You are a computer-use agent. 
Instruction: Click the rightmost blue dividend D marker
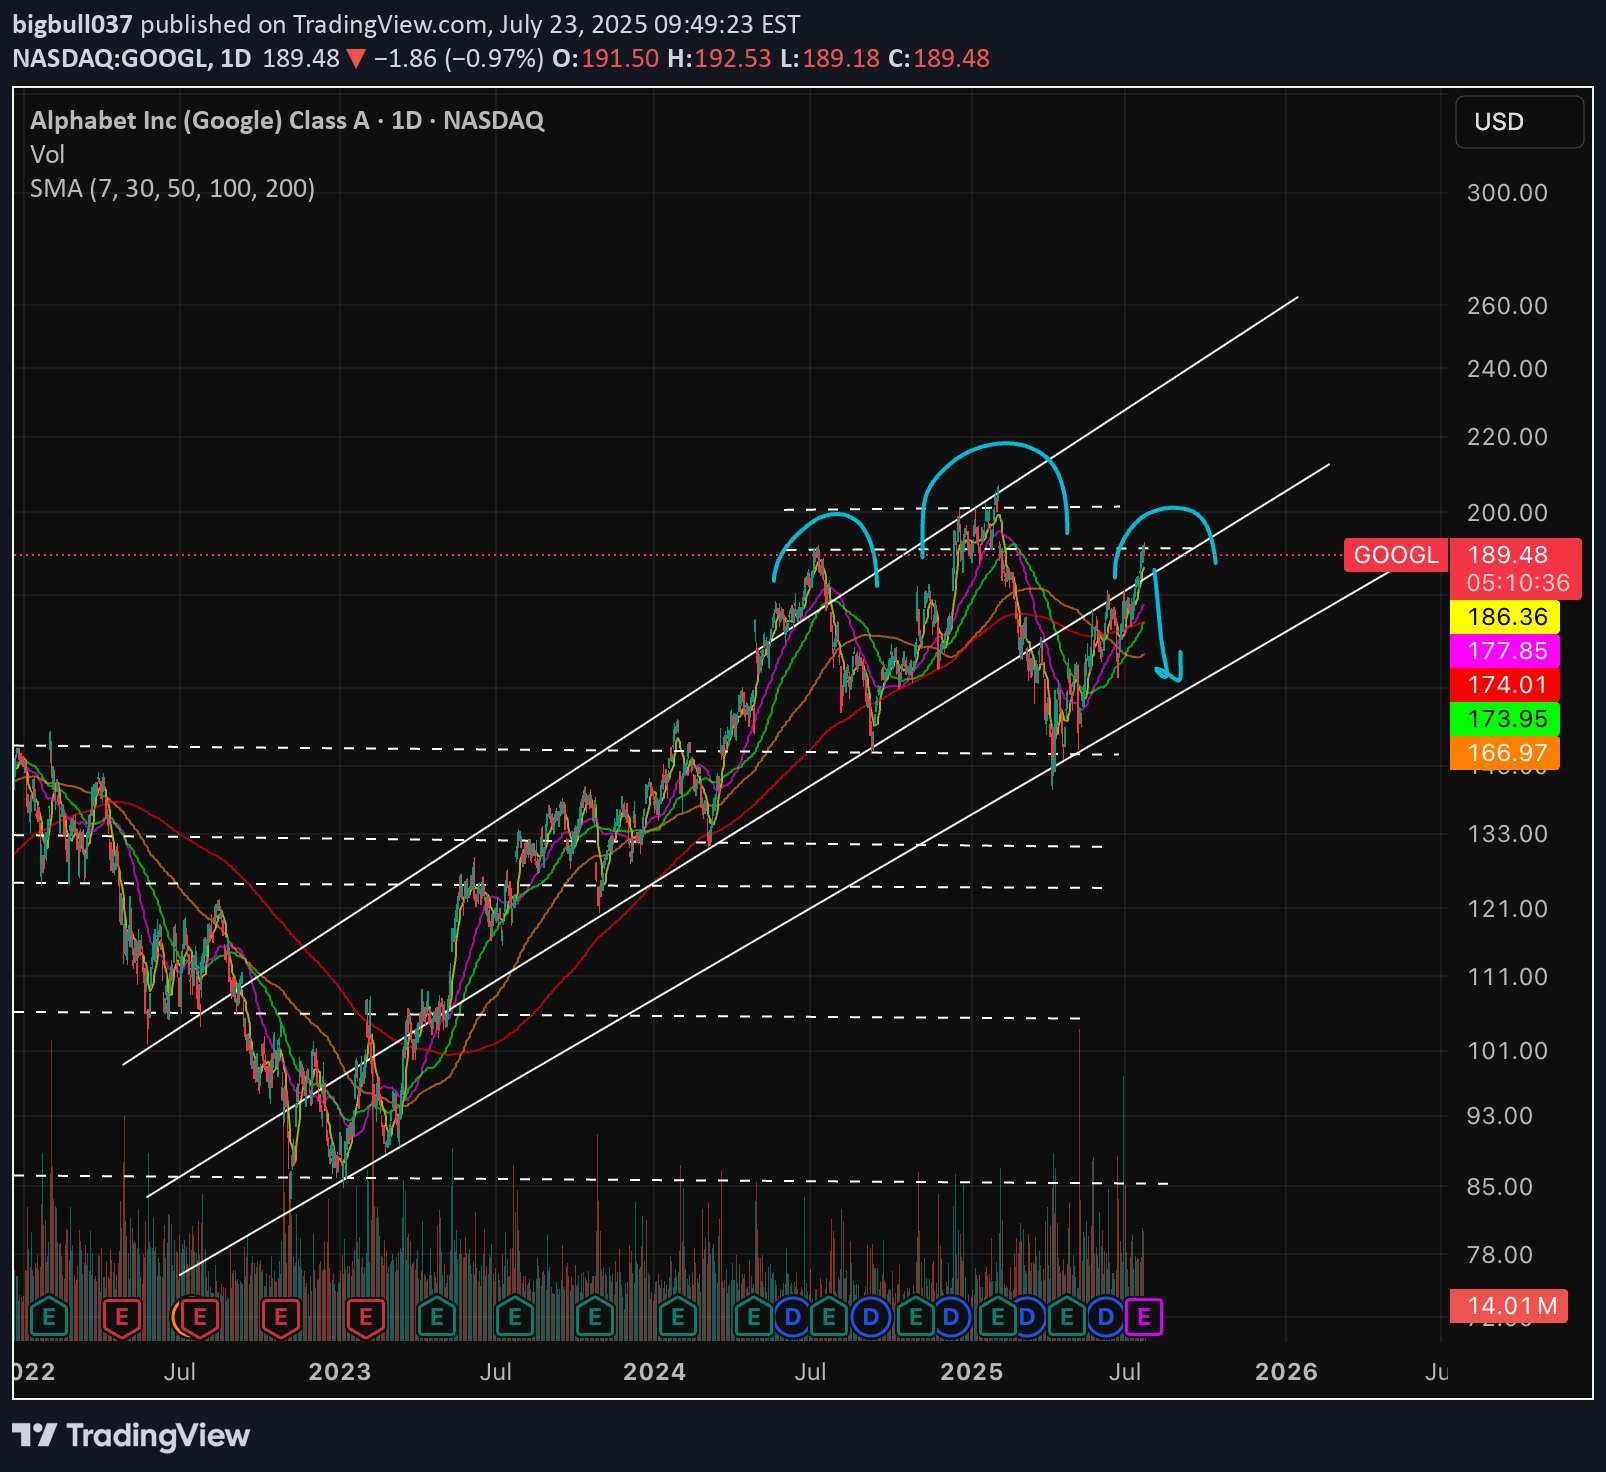pos(1106,1318)
